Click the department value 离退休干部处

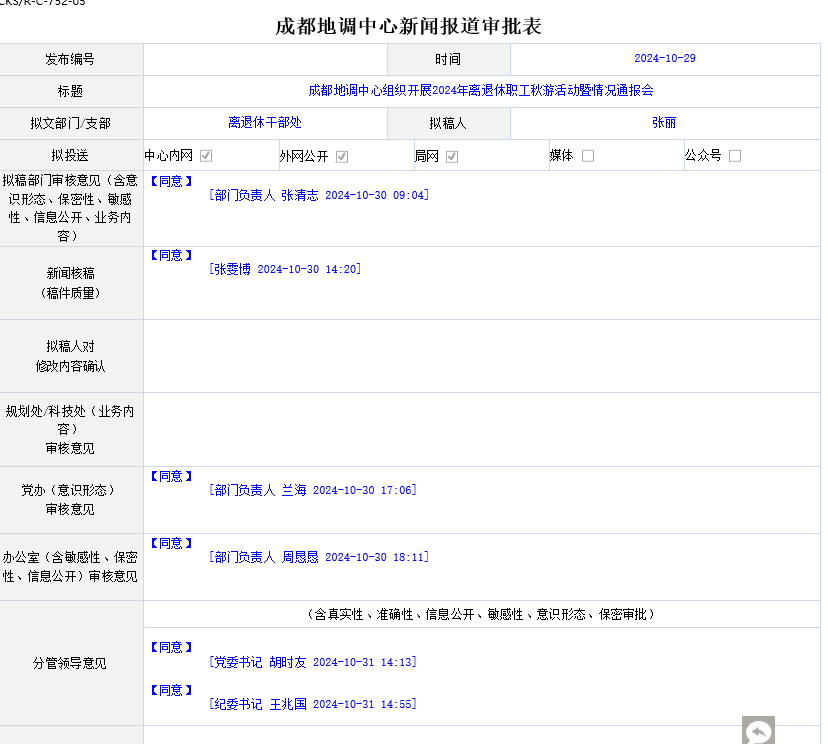tap(265, 123)
